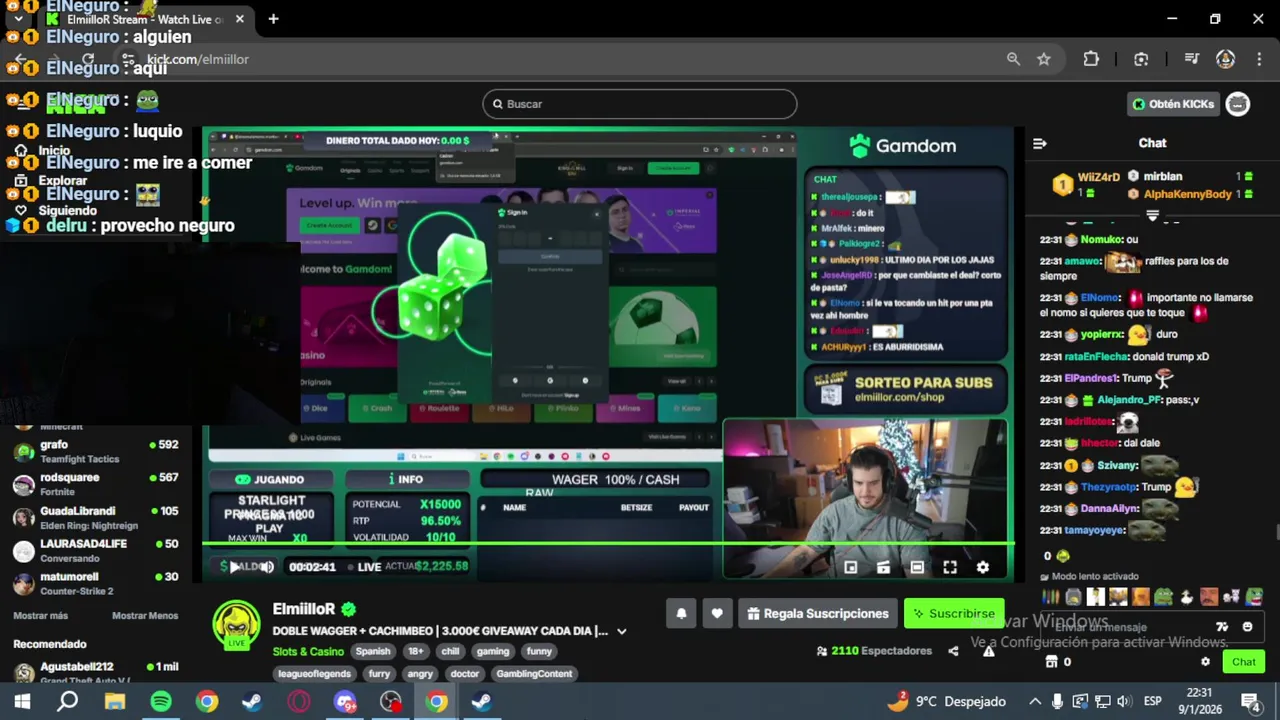Open recommended channel Agustabell212
Viewport: 1280px width, 720px height.
[95, 672]
